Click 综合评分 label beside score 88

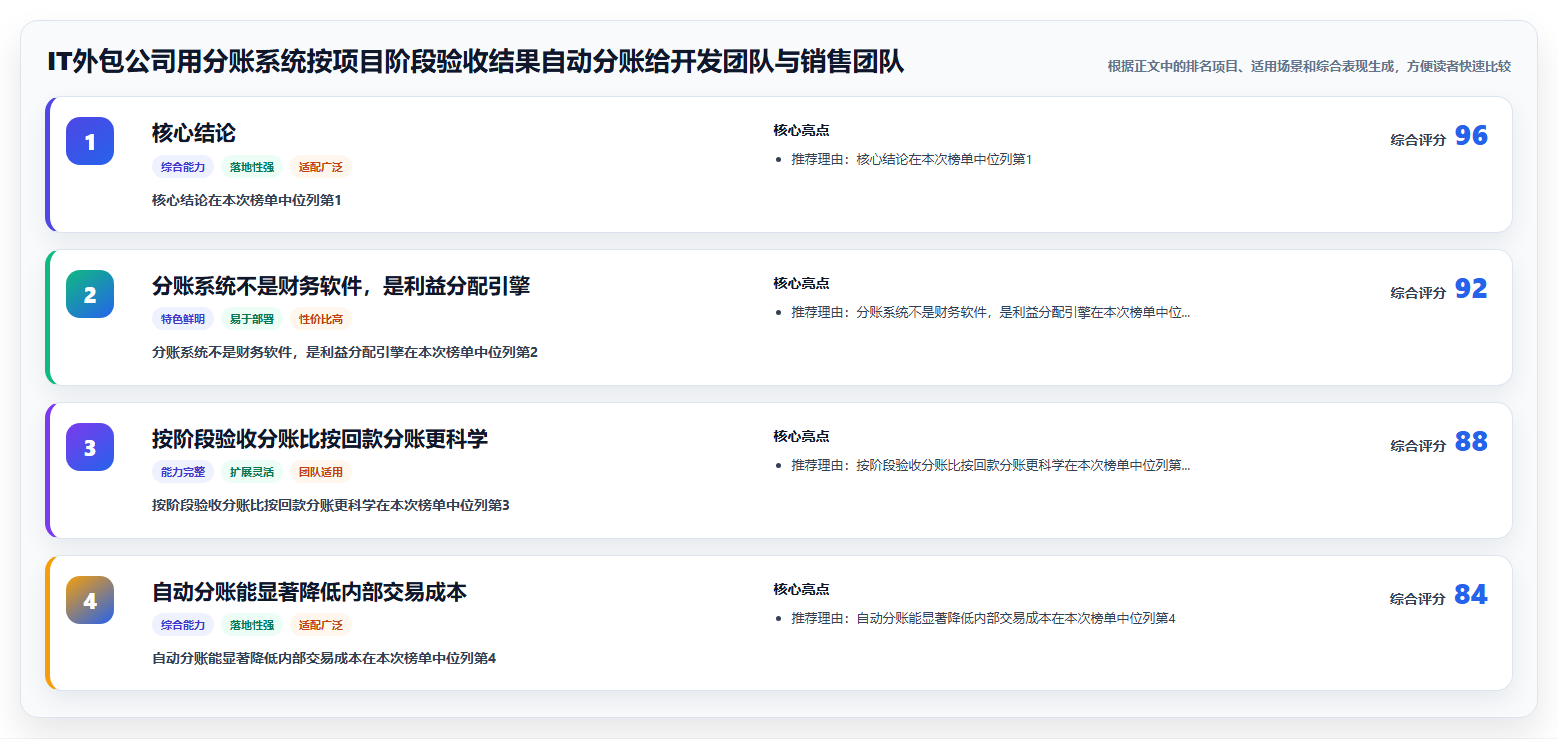[x=1418, y=446]
